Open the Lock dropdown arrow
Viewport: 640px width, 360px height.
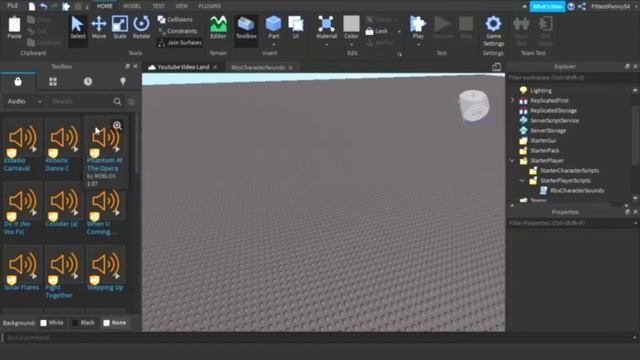pos(399,31)
